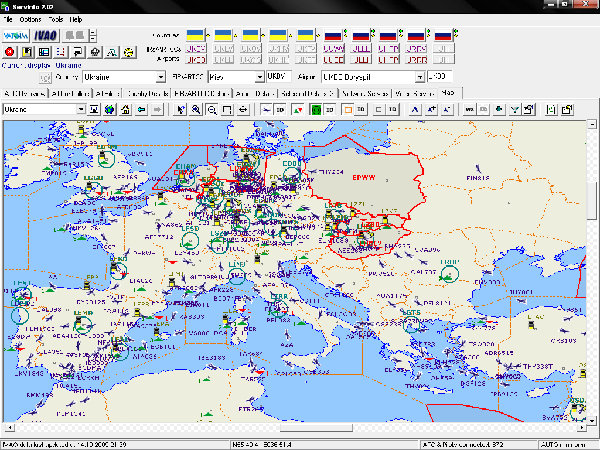Toggle ATC ID labels next to green circle
The image size is (600, 450).
coord(329,109)
